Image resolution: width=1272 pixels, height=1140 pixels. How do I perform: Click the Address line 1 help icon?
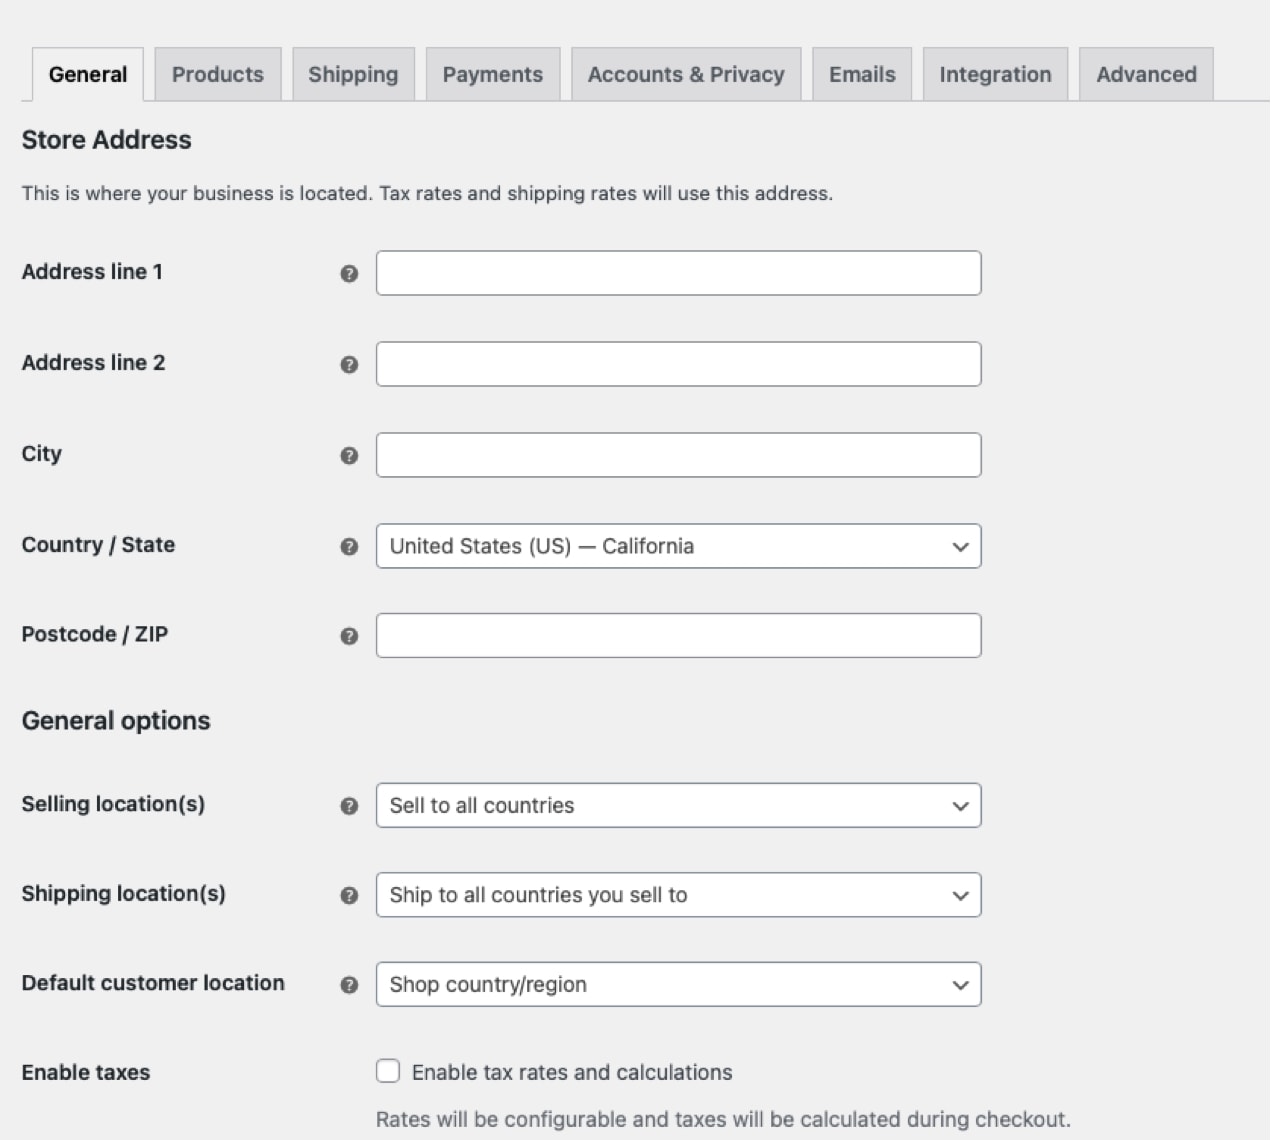click(348, 273)
